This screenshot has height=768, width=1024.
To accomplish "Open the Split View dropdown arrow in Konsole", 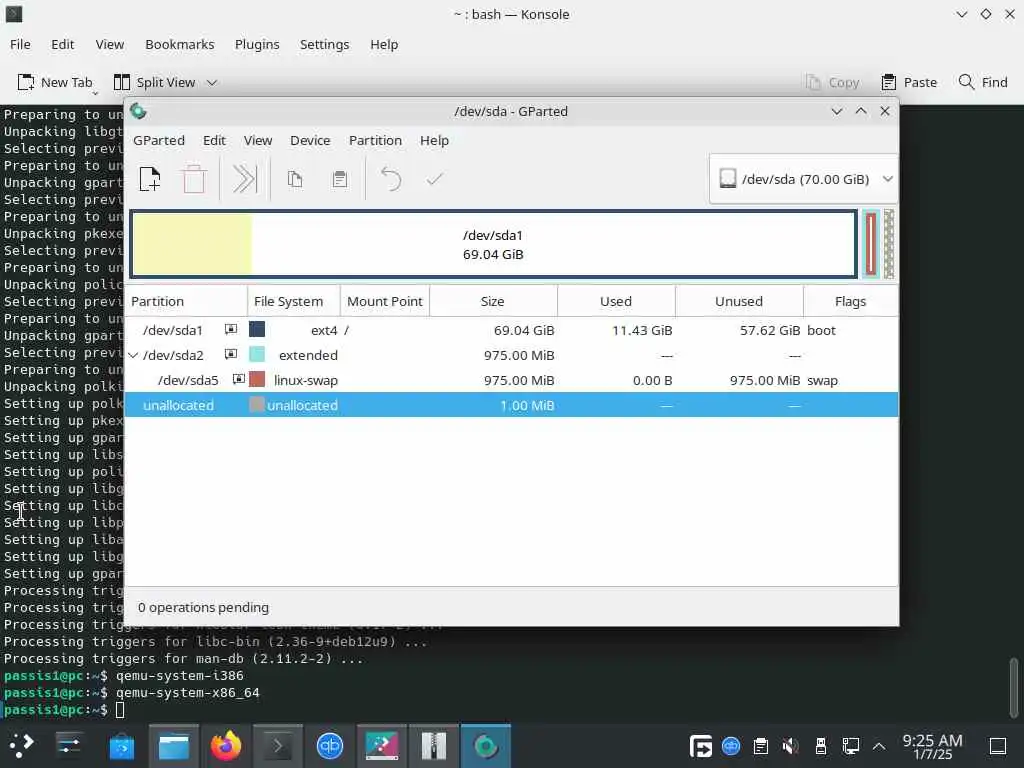I will [212, 82].
